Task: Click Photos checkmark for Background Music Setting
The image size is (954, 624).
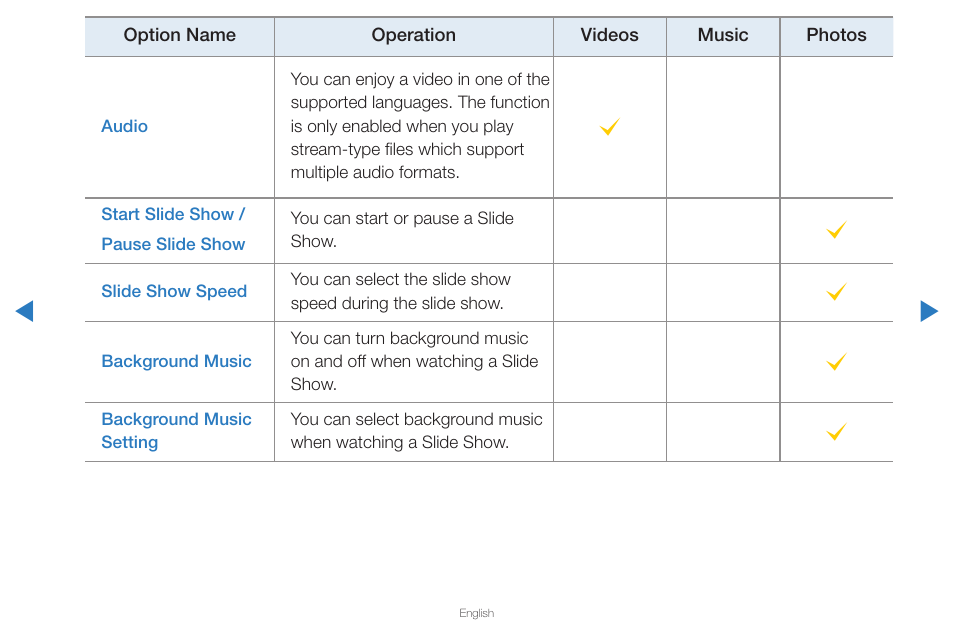Action: [837, 432]
